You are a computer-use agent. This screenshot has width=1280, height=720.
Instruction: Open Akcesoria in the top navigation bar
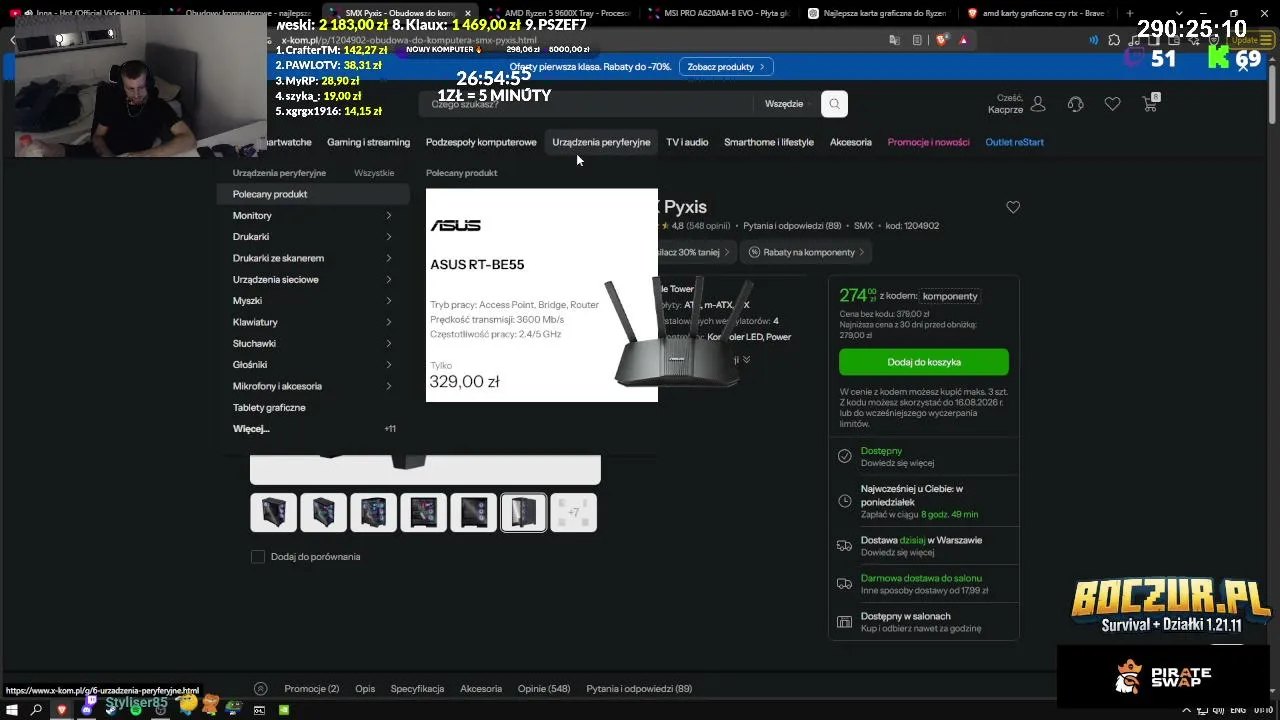[x=851, y=142]
